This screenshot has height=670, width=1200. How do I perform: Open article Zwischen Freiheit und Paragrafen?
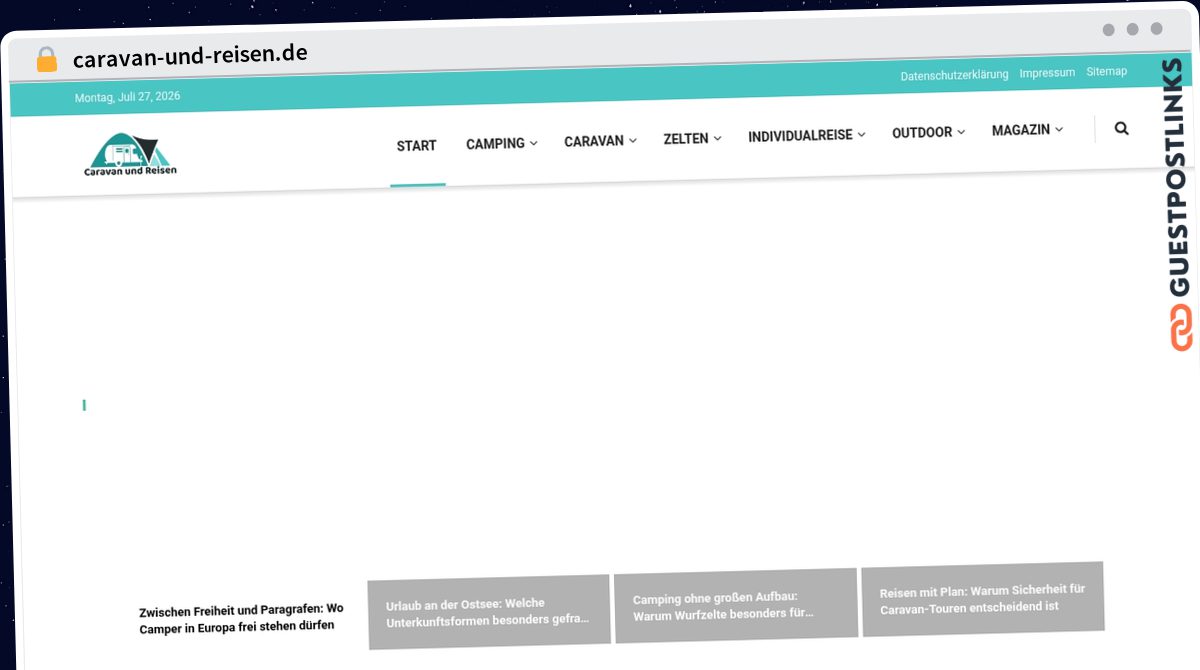pyautogui.click(x=241, y=617)
